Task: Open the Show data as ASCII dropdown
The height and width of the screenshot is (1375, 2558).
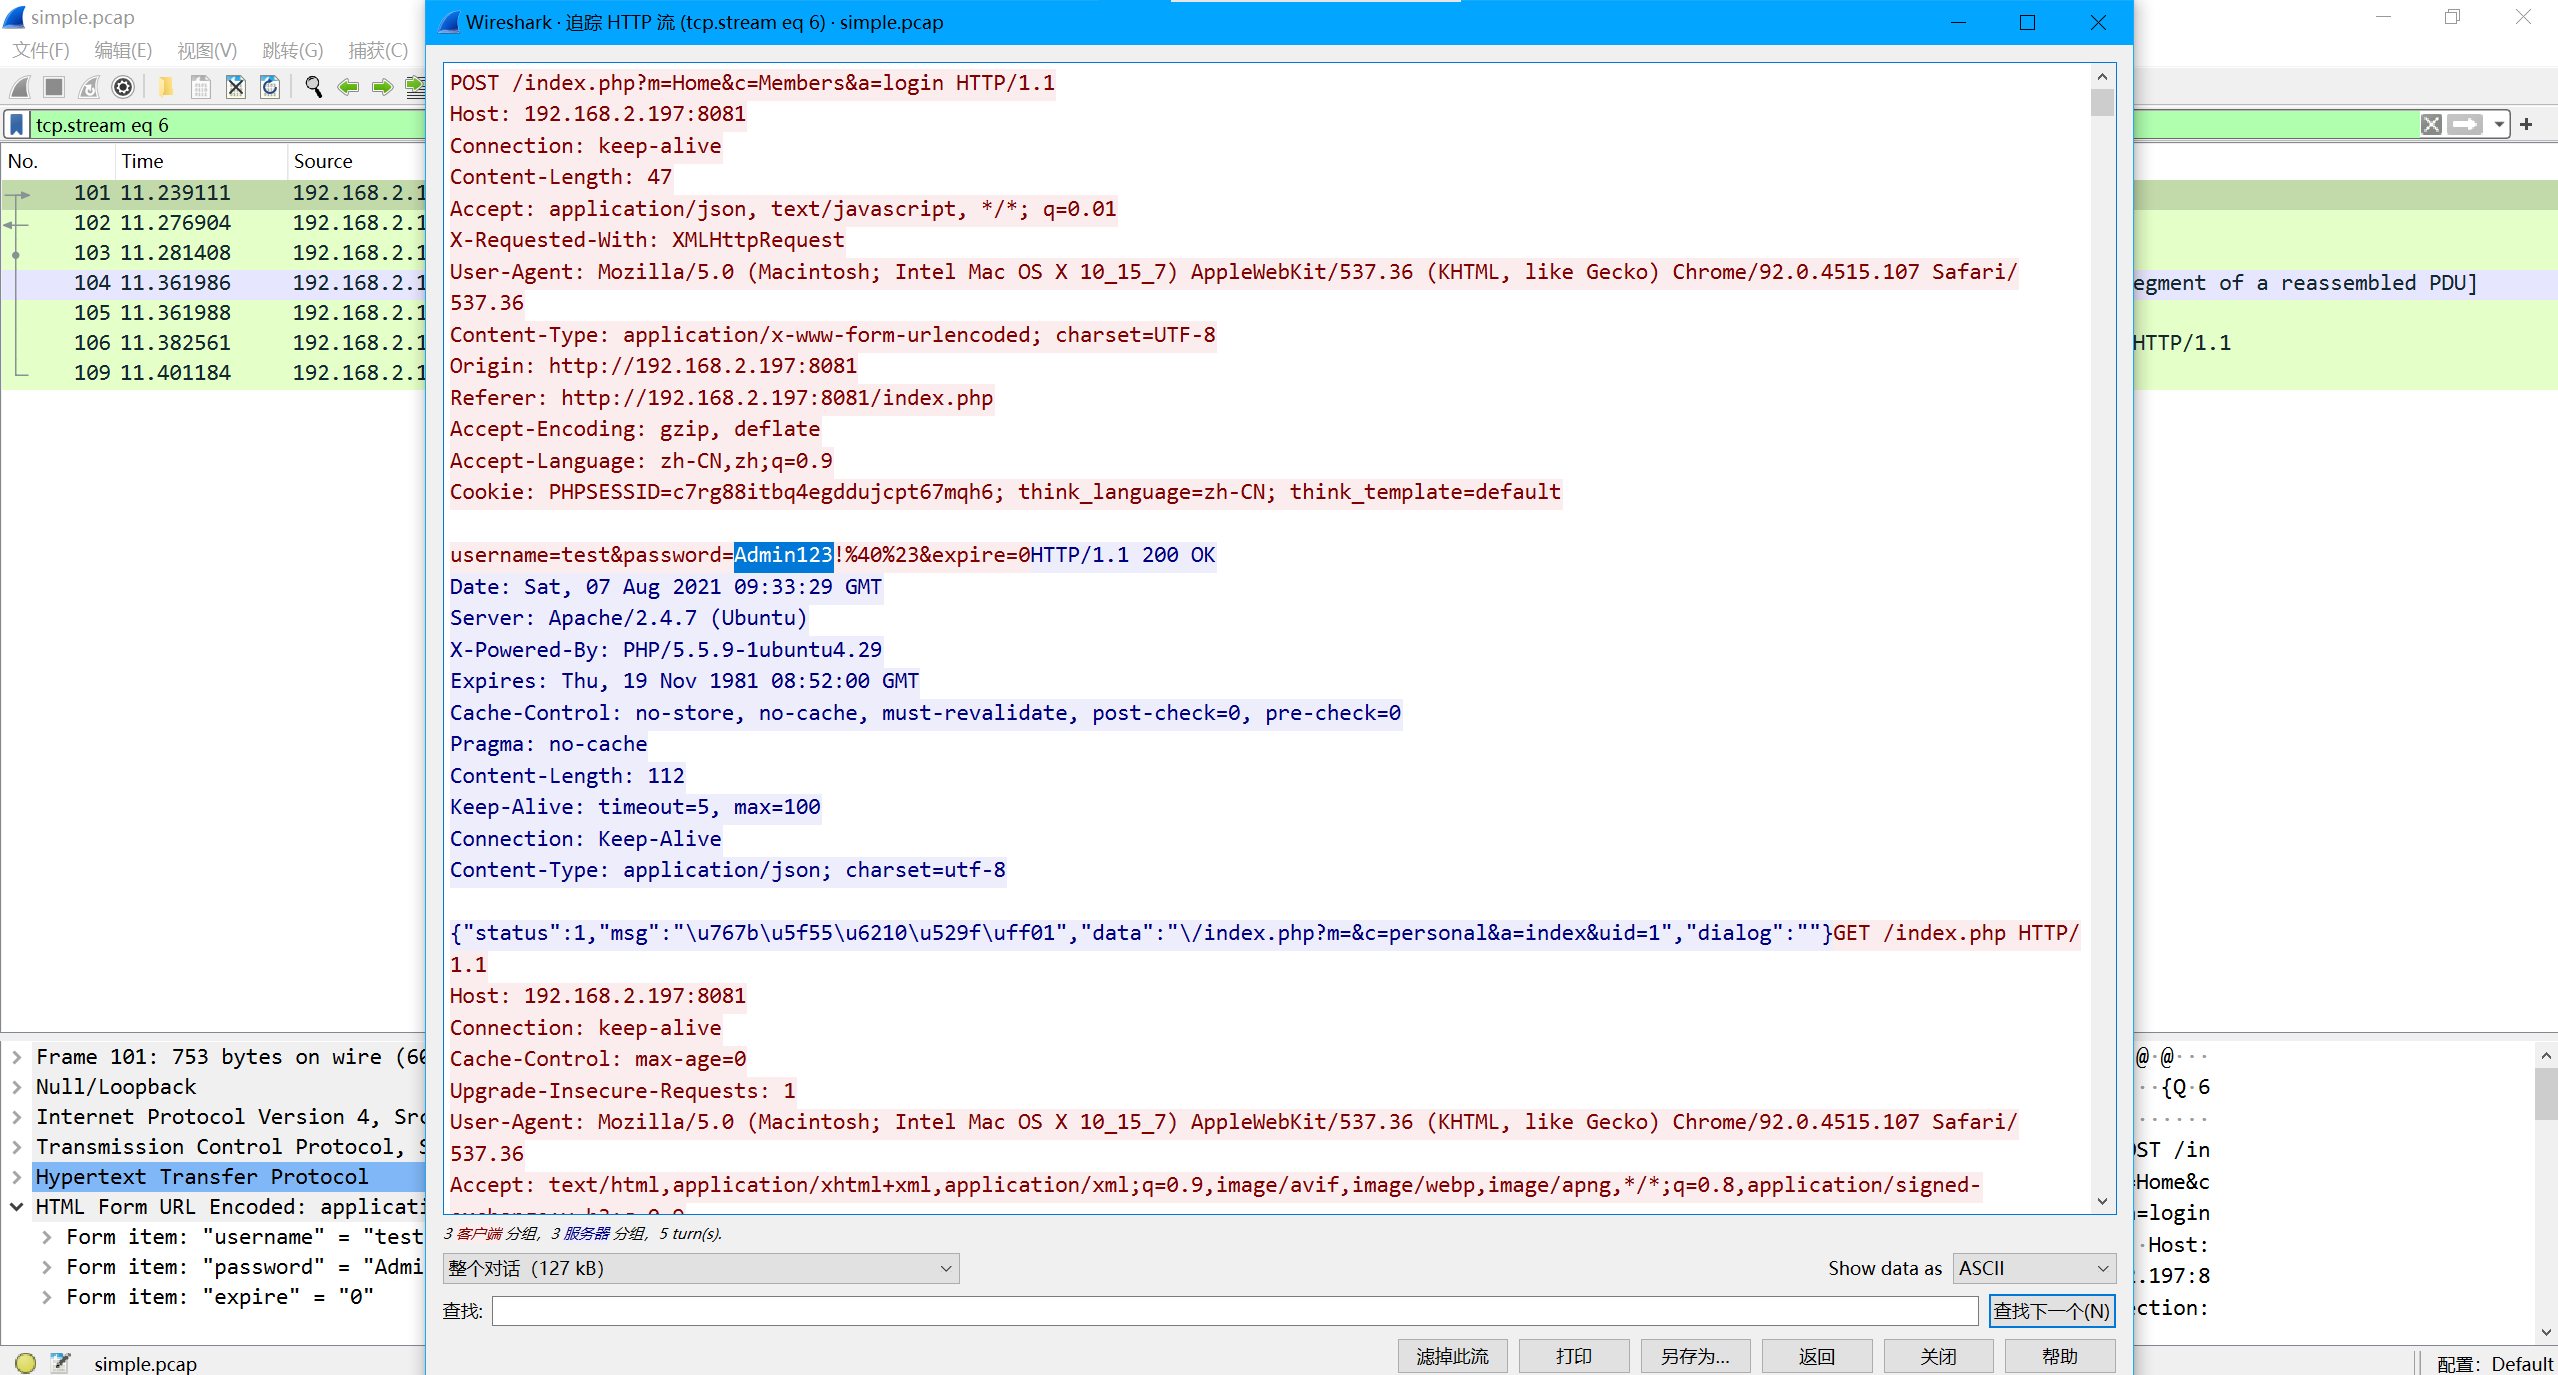Action: click(x=2033, y=1268)
